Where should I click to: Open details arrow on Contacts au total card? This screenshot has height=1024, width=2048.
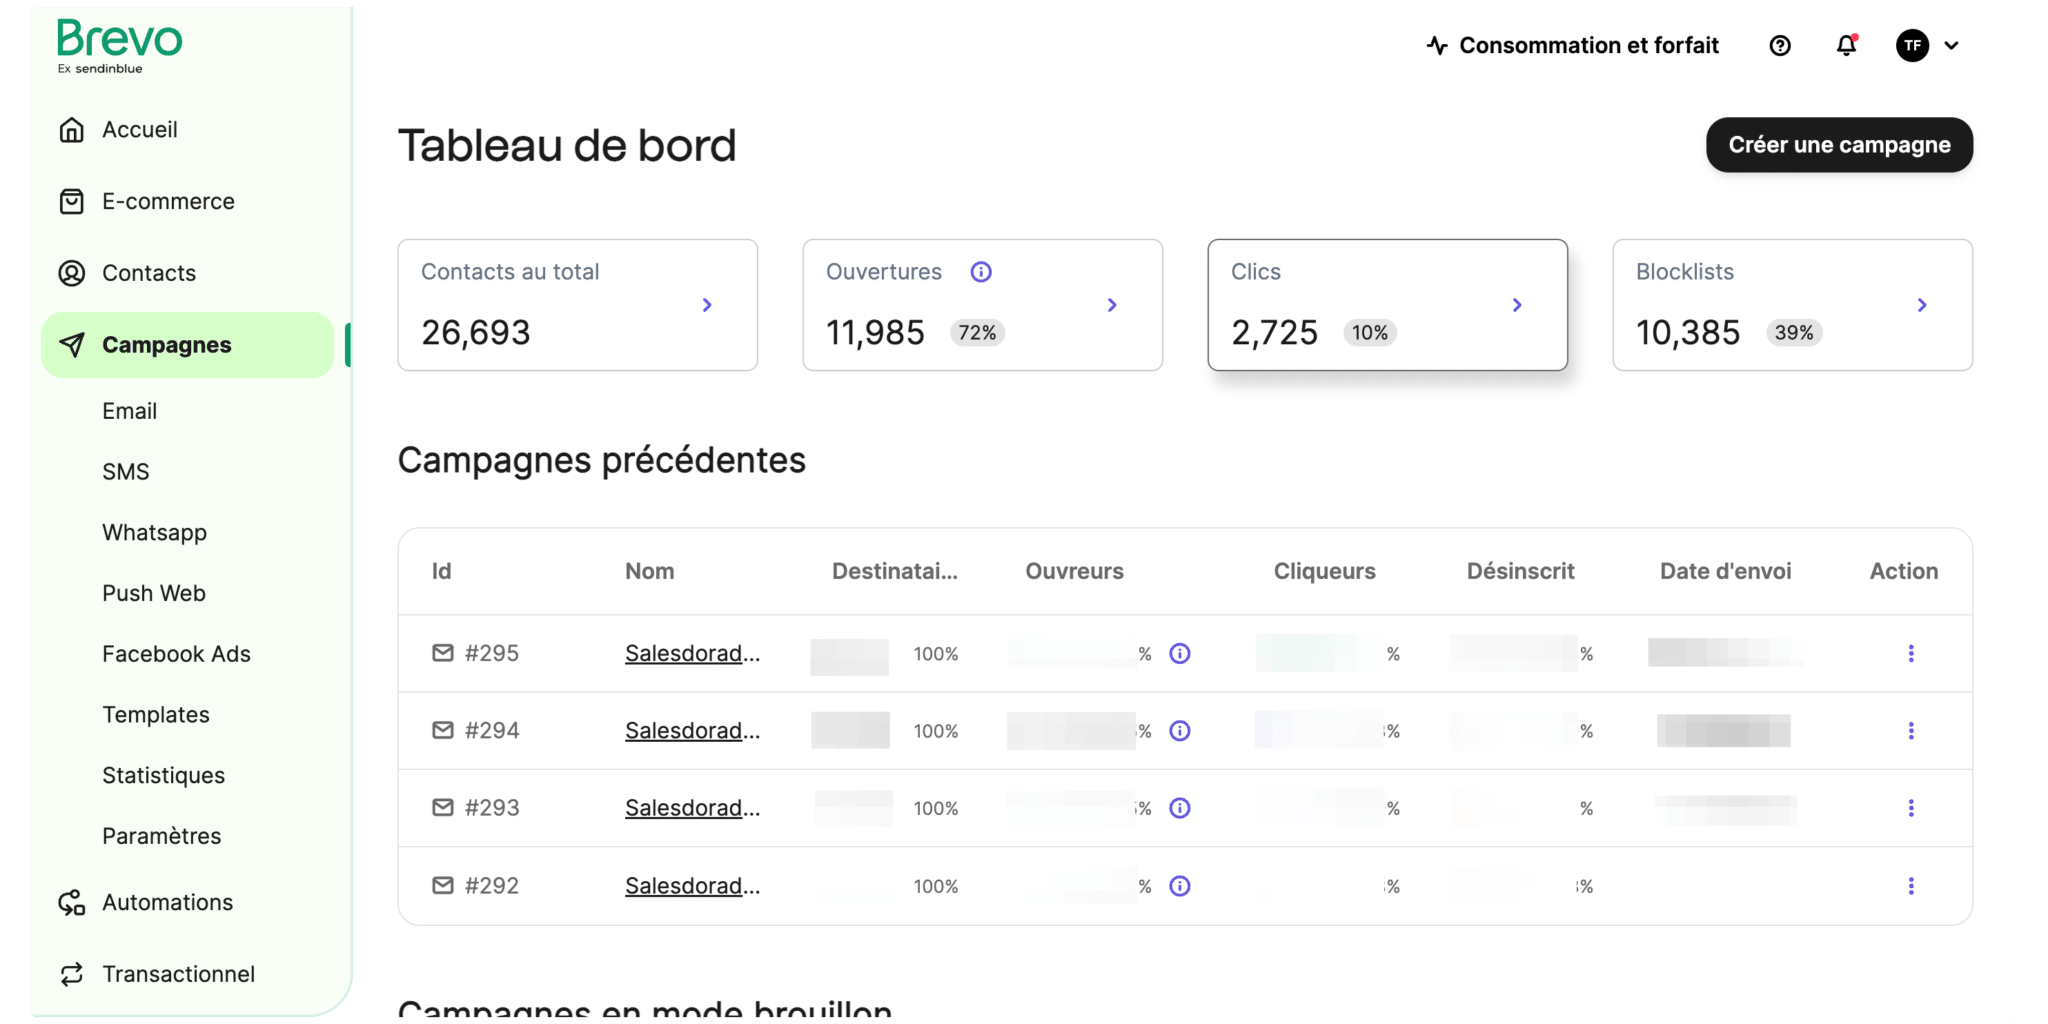point(708,305)
